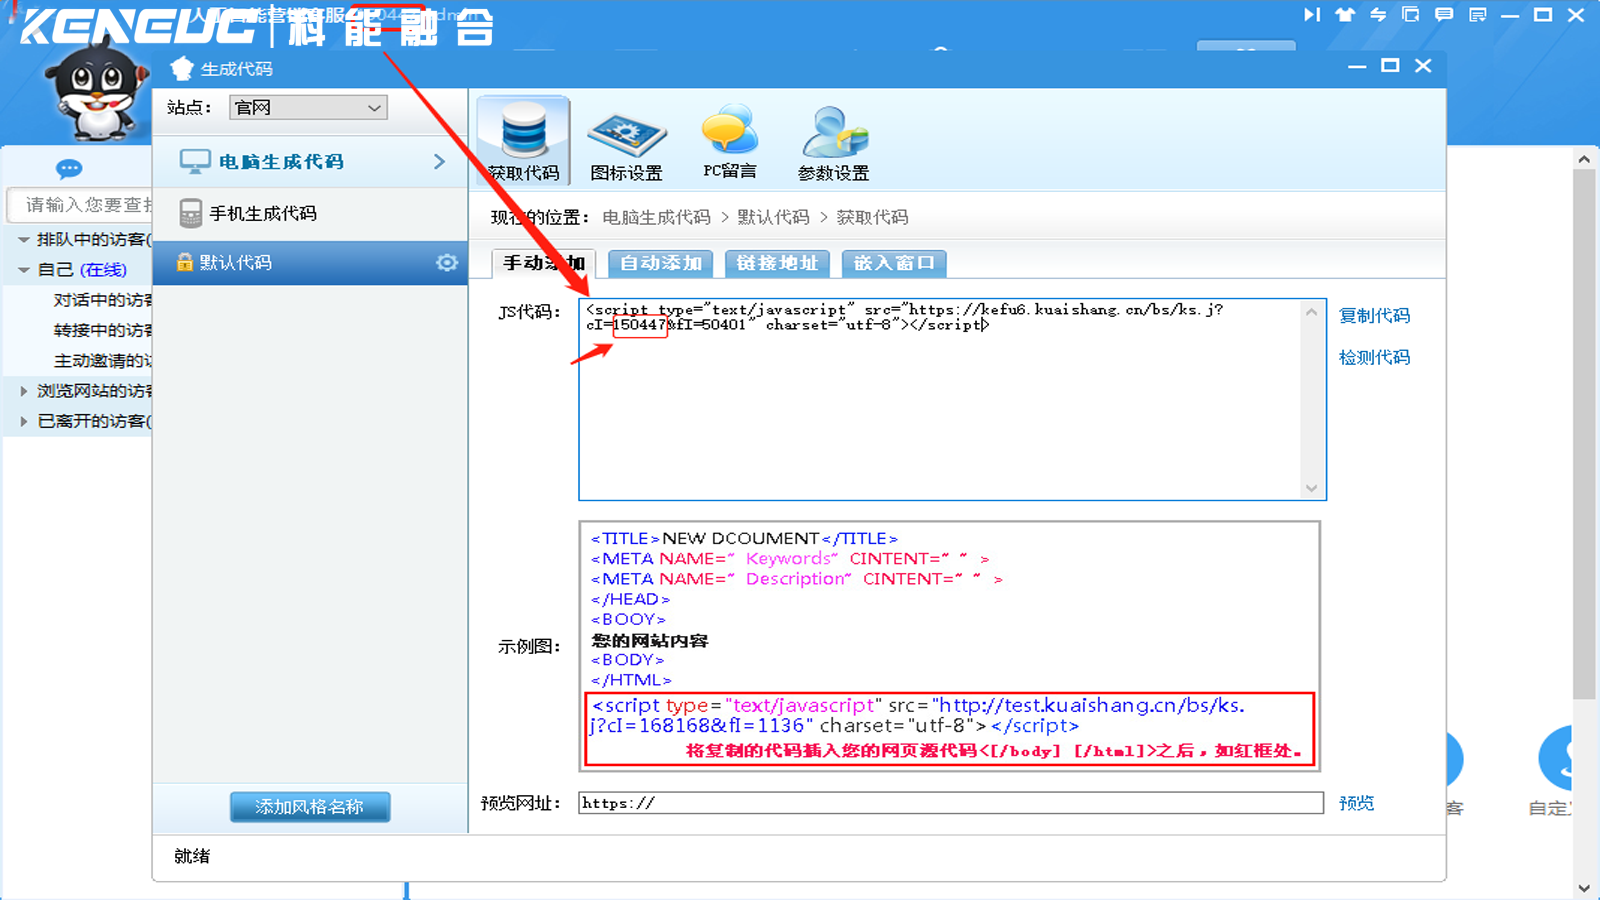Expand the 浏览网站的访客 tree node
Image resolution: width=1600 pixels, height=900 pixels.
point(23,391)
